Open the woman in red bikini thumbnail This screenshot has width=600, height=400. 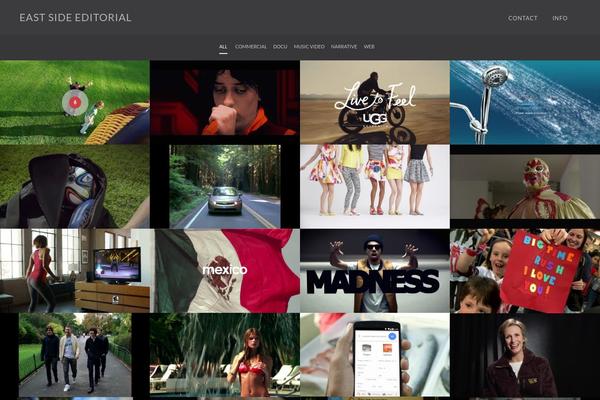pyautogui.click(x=225, y=355)
